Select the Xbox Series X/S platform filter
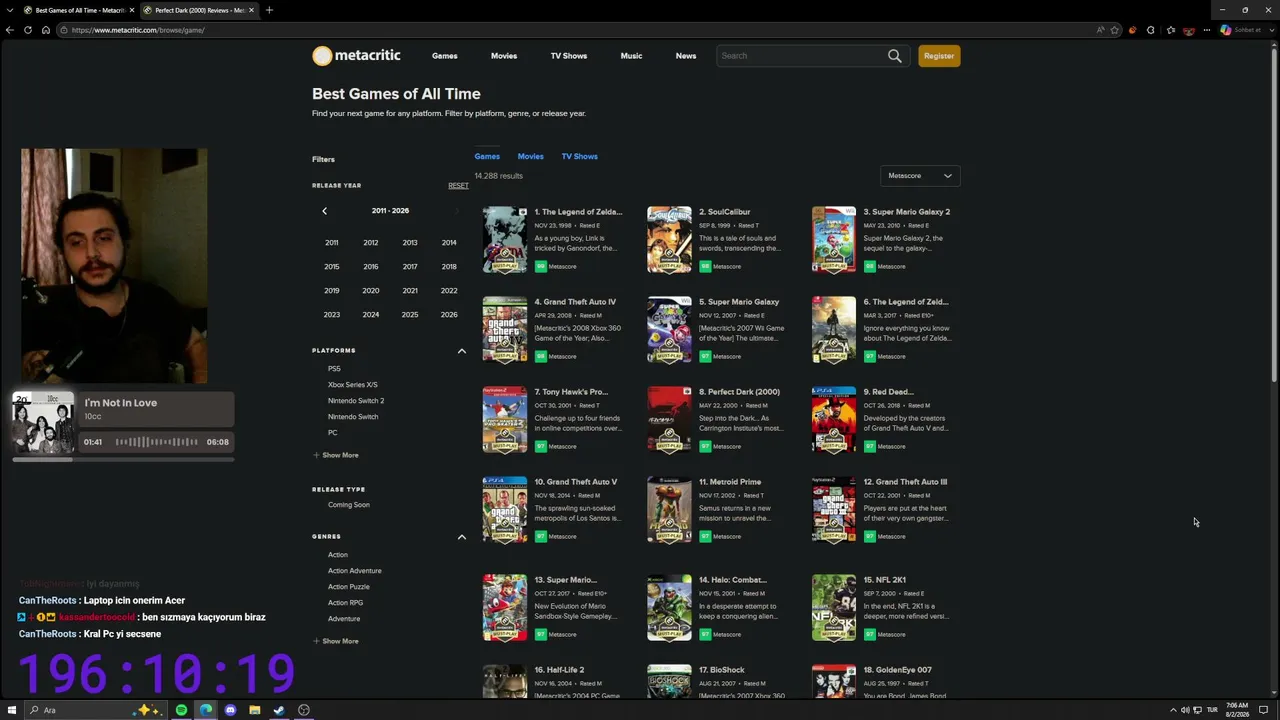This screenshot has height=720, width=1280. tap(353, 385)
